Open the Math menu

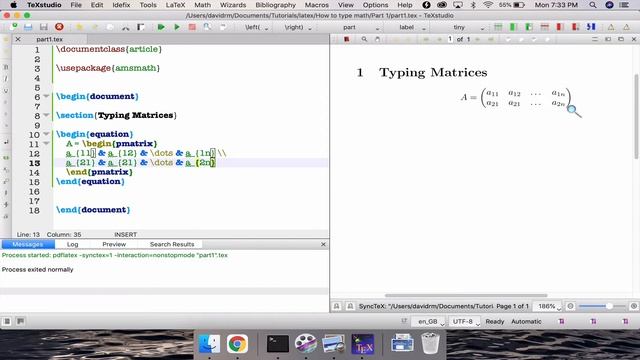[x=202, y=5]
